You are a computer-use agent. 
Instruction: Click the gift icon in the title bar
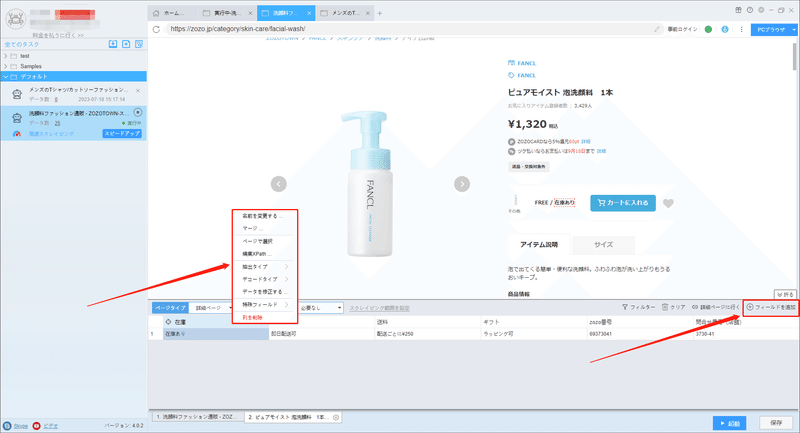(x=738, y=10)
